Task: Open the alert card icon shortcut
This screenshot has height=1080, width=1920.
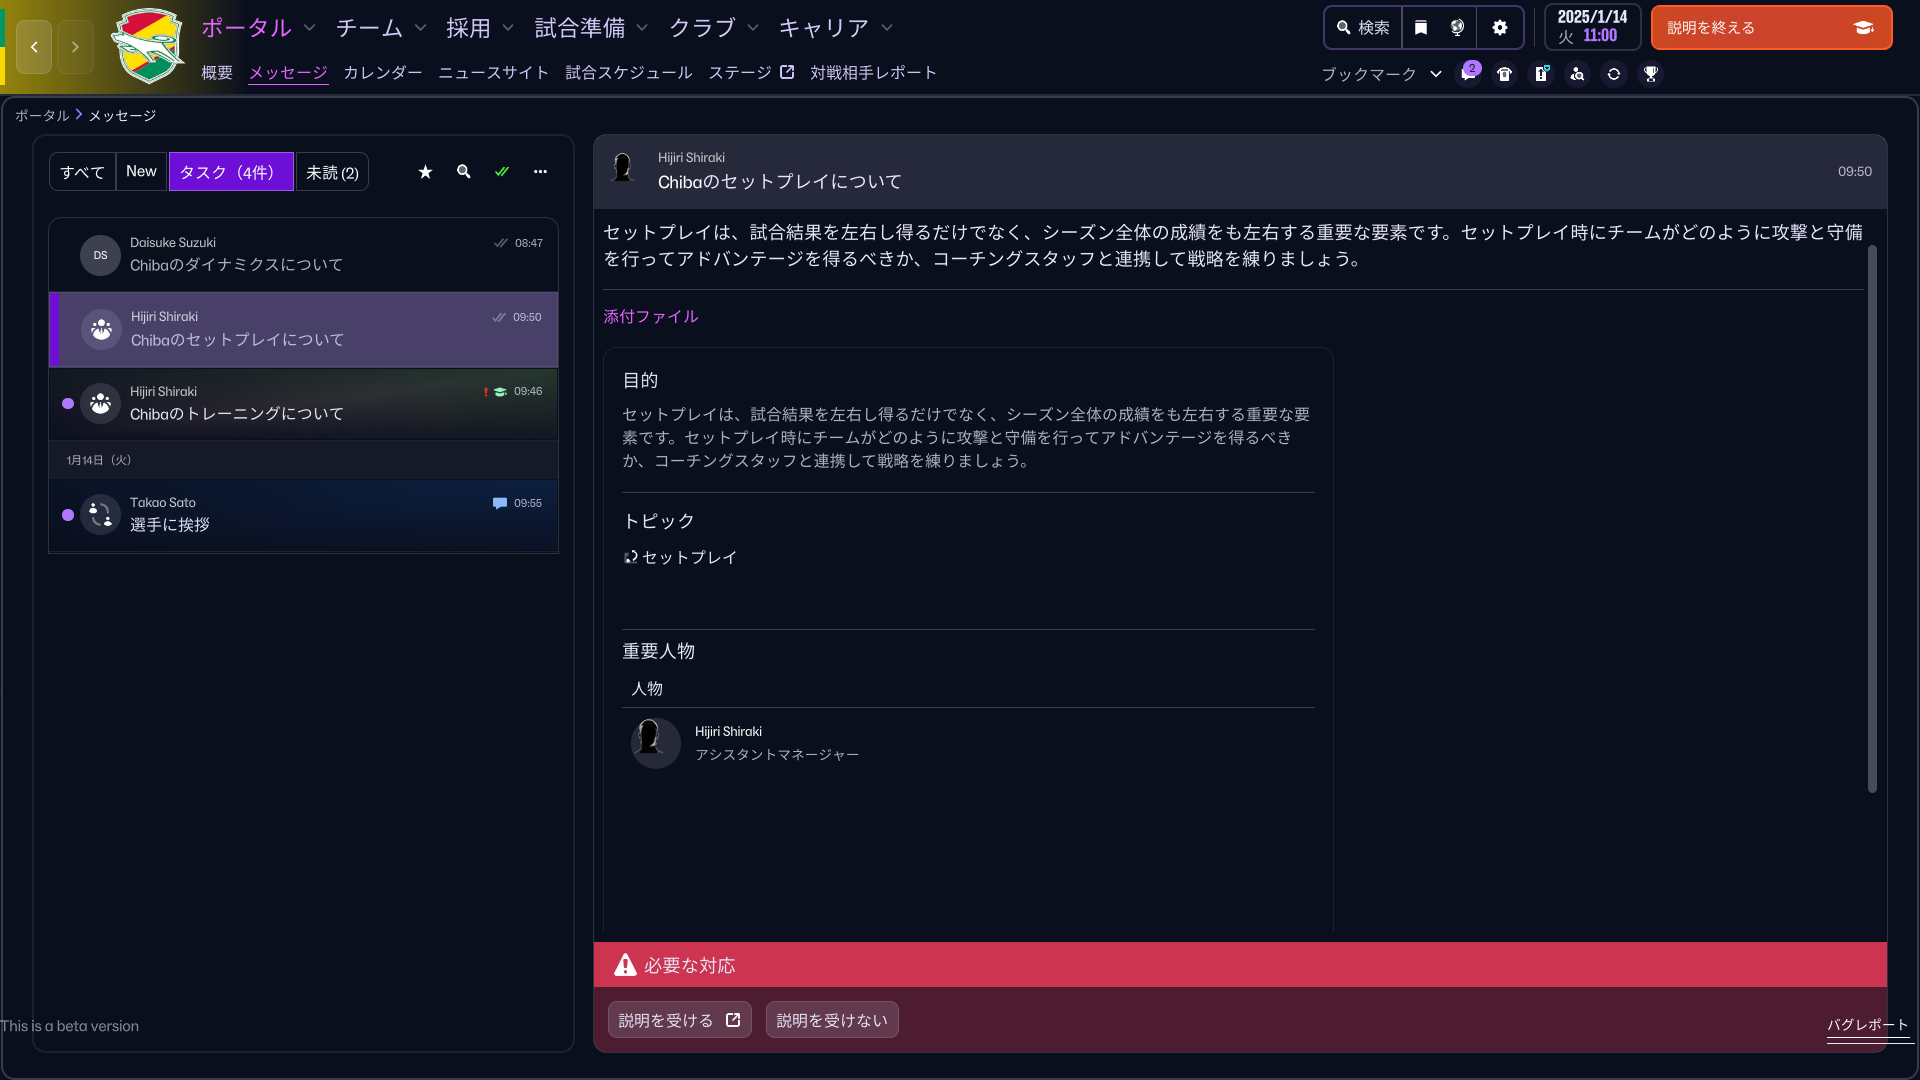Action: click(x=1541, y=74)
